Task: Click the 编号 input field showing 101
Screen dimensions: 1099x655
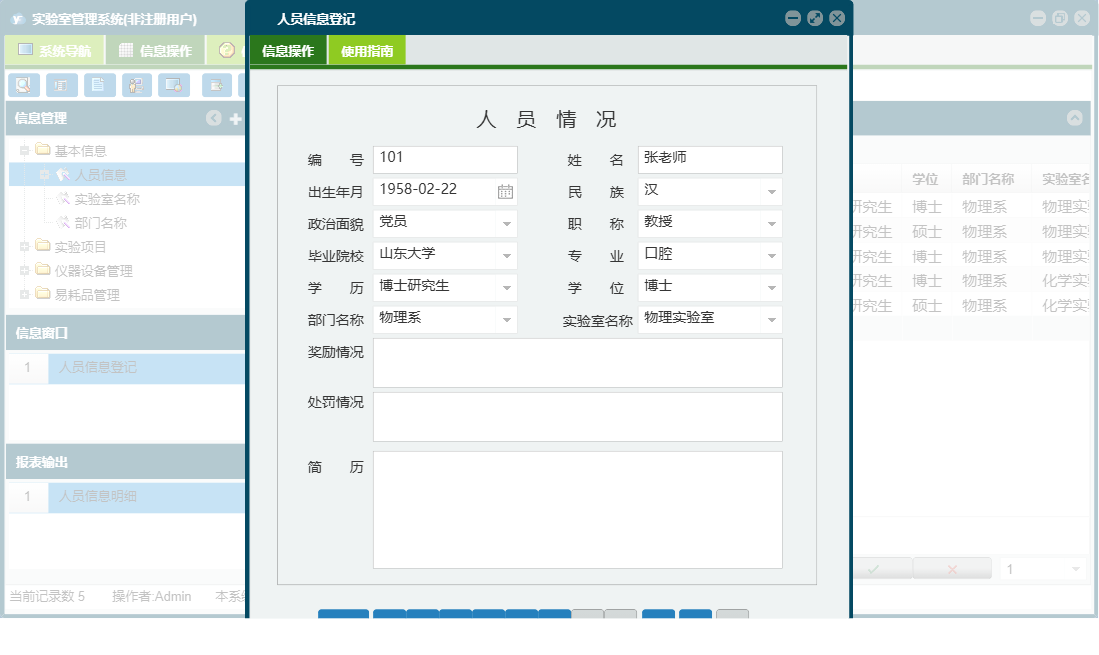Action: tap(444, 159)
